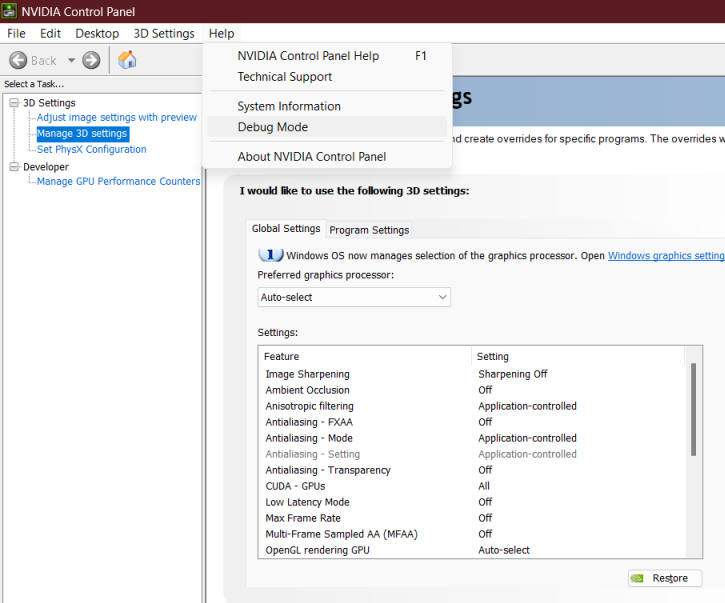This screenshot has width=725, height=603.
Task: Select Low Latency Mode row
Action: pos(472,502)
